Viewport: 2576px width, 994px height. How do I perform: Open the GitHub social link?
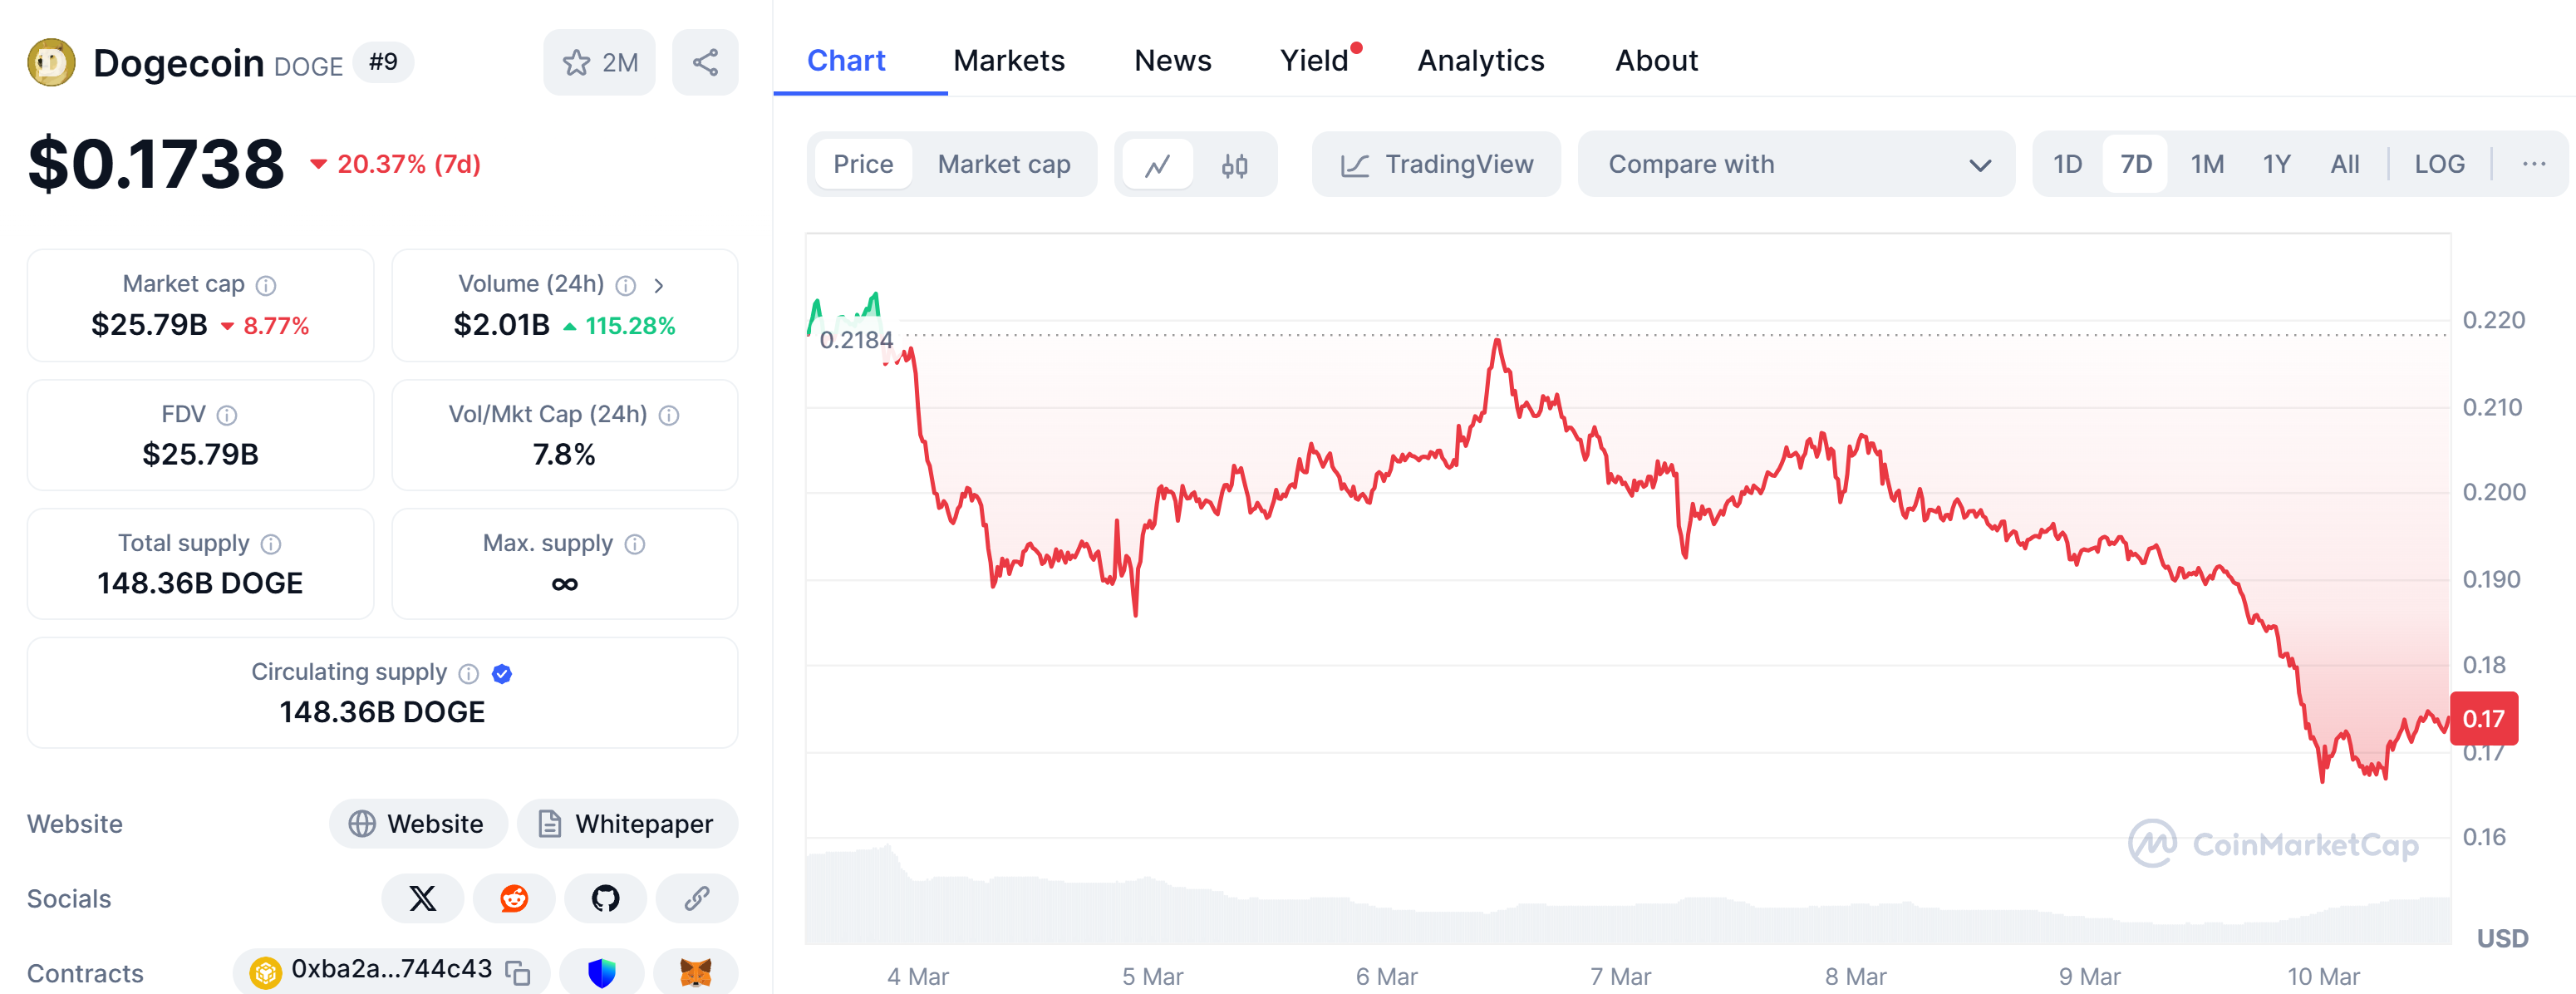pyautogui.click(x=605, y=898)
